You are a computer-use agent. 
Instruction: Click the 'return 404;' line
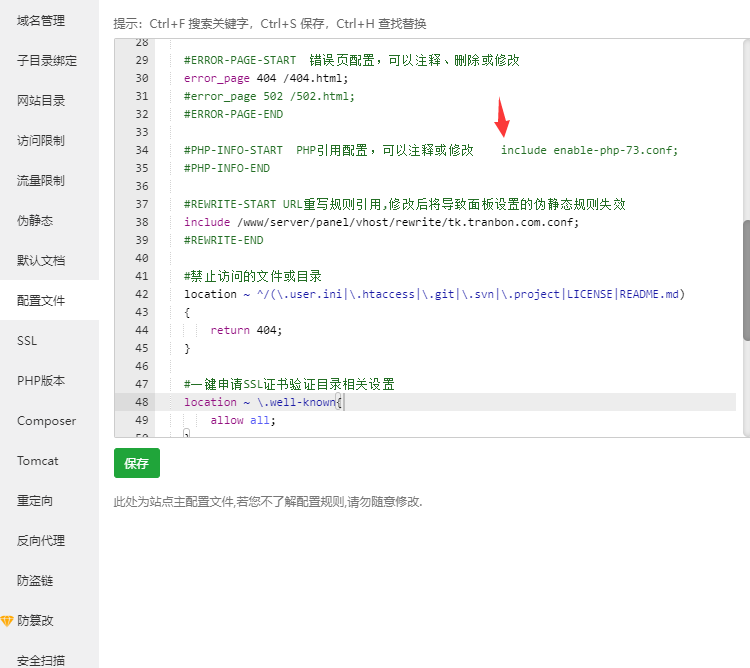tap(246, 330)
